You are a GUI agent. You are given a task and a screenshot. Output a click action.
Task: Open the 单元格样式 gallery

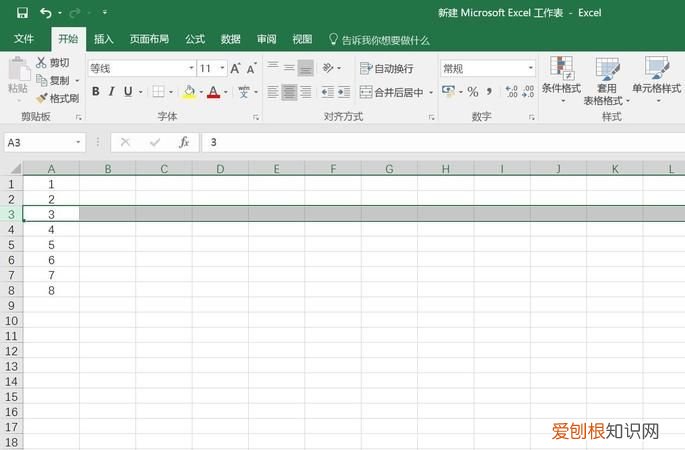(657, 80)
